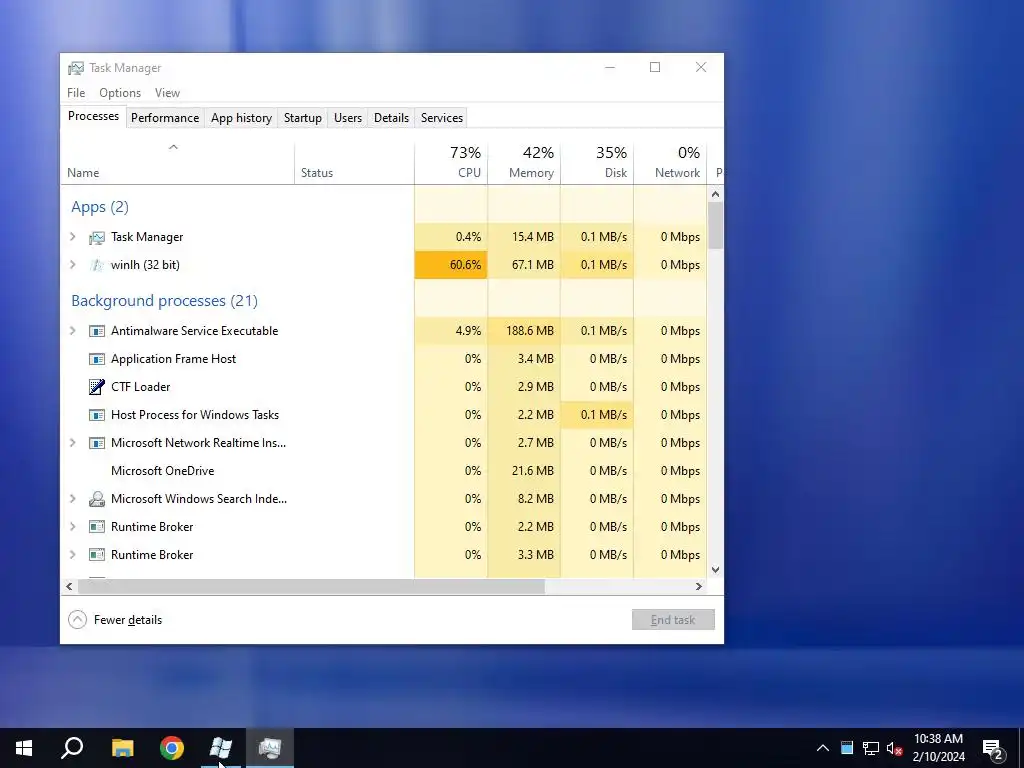The width and height of the screenshot is (1024, 768).
Task: Switch to the Services tab
Action: click(x=441, y=118)
